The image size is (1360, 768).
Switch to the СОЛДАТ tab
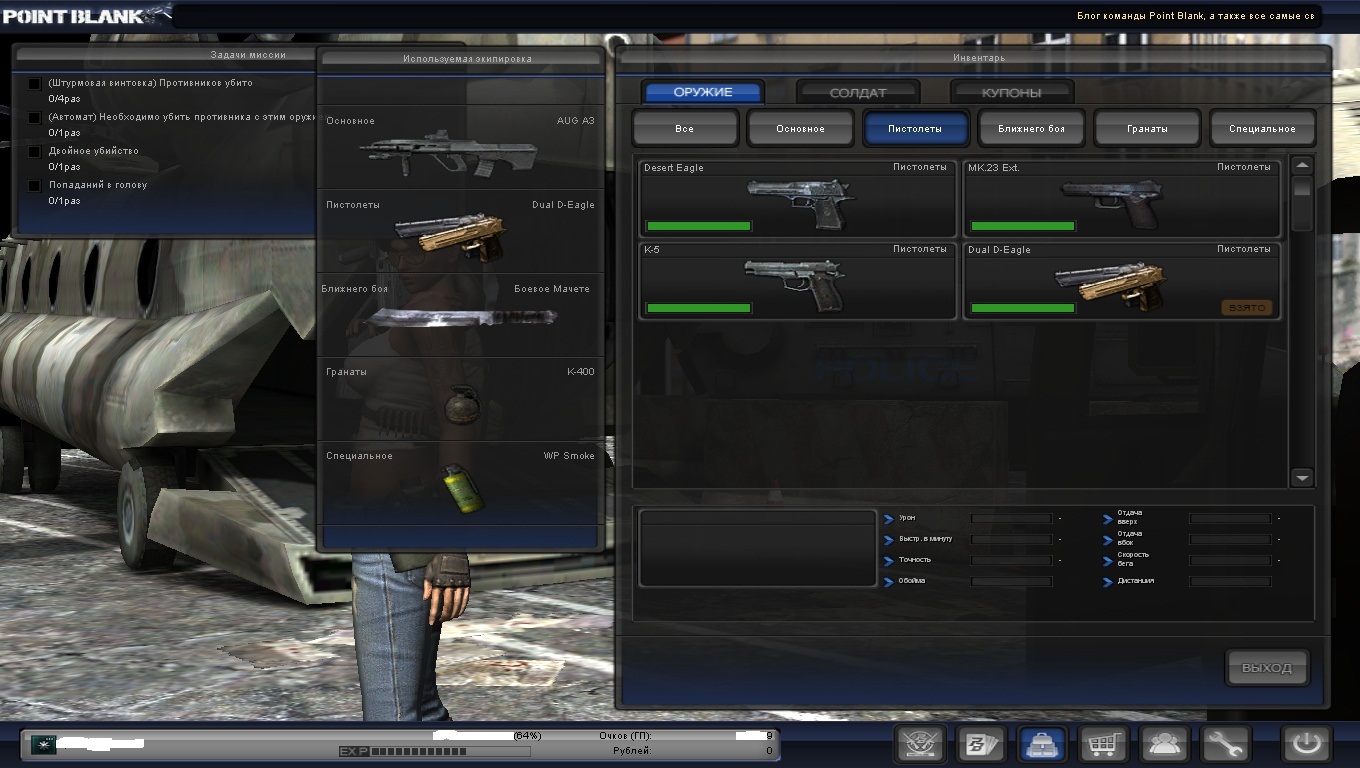(x=858, y=92)
